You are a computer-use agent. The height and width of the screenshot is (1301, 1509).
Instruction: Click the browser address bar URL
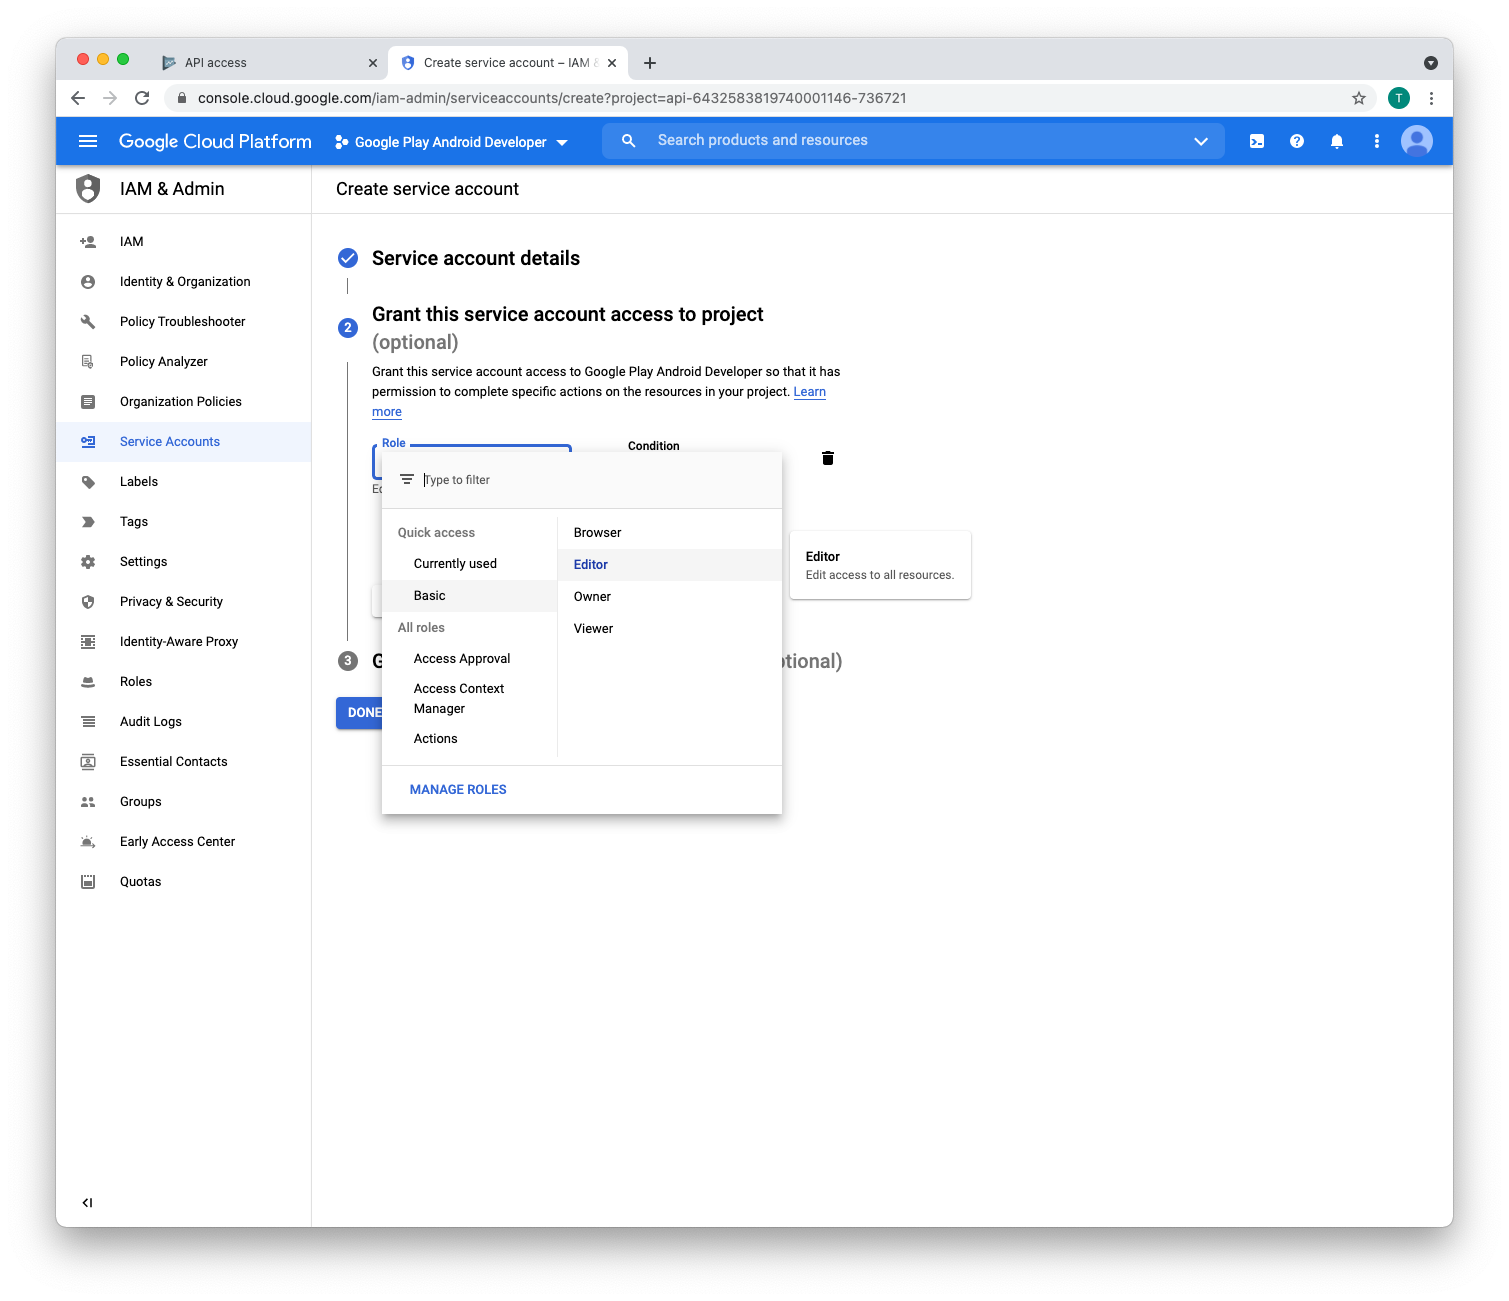[552, 98]
